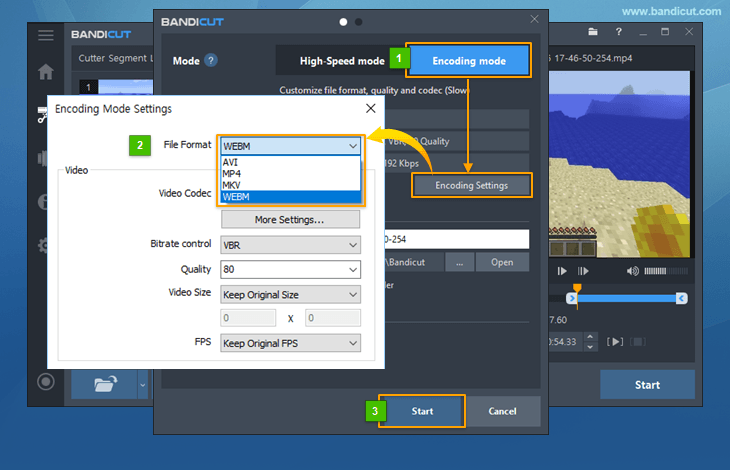Open the hamburger menu in Bandicut main window
This screenshot has width=730, height=470.
pos(46,35)
